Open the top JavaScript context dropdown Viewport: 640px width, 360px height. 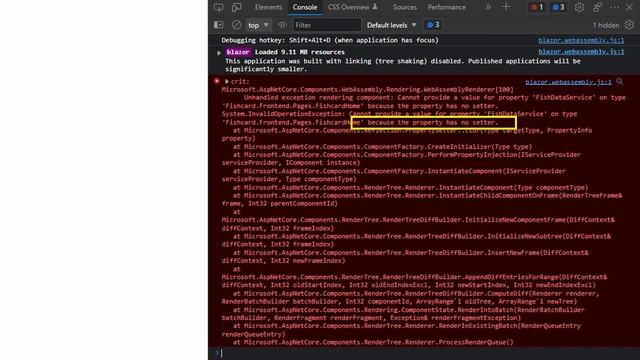coord(258,25)
